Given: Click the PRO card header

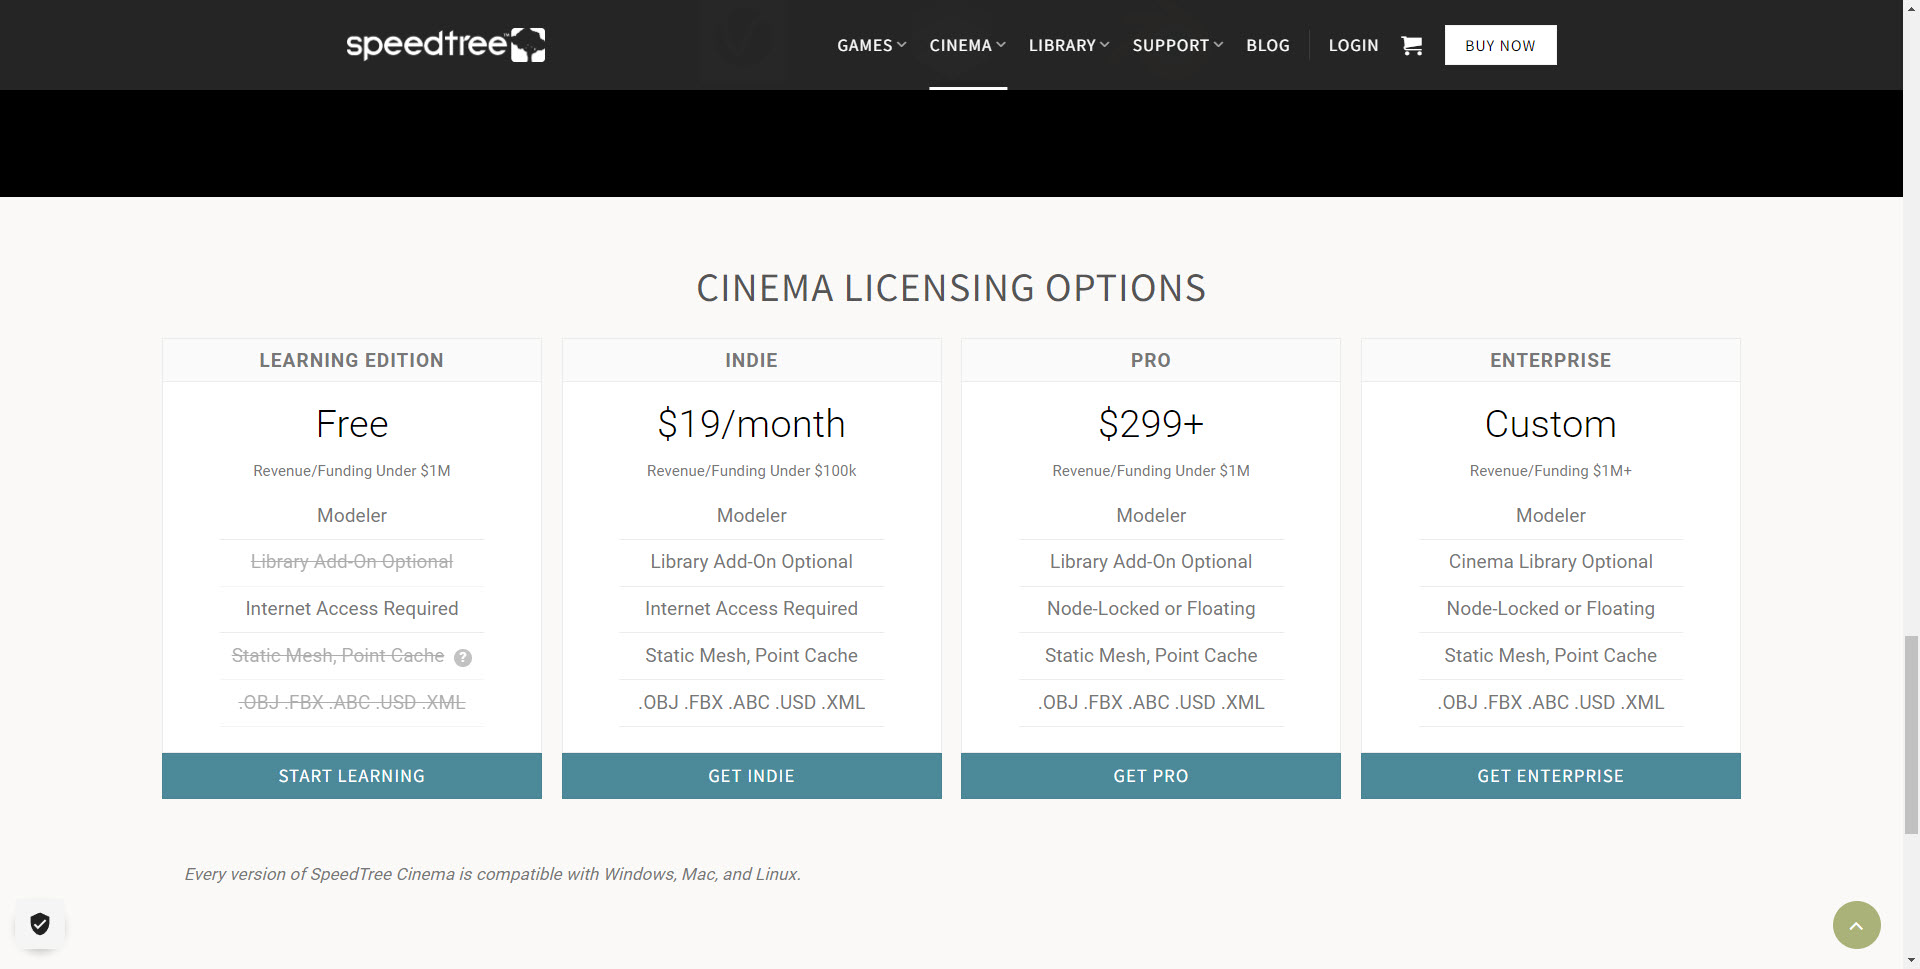Looking at the screenshot, I should (x=1151, y=360).
